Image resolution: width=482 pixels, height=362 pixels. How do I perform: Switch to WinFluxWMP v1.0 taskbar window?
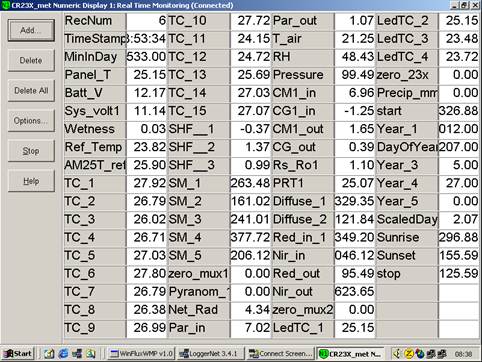coord(141,354)
